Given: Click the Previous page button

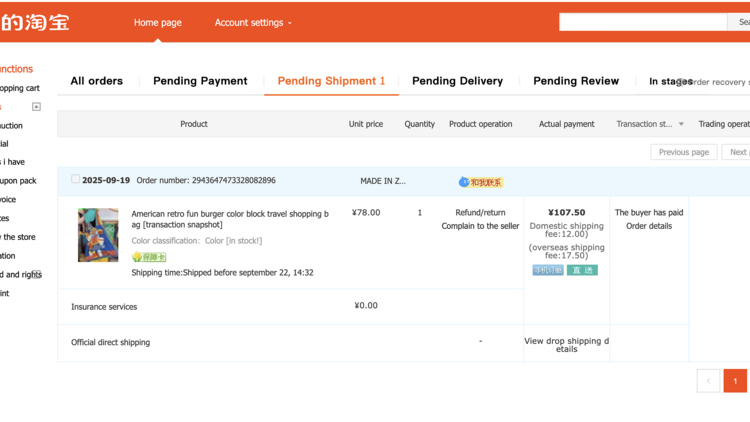Looking at the screenshot, I should click(x=684, y=152).
